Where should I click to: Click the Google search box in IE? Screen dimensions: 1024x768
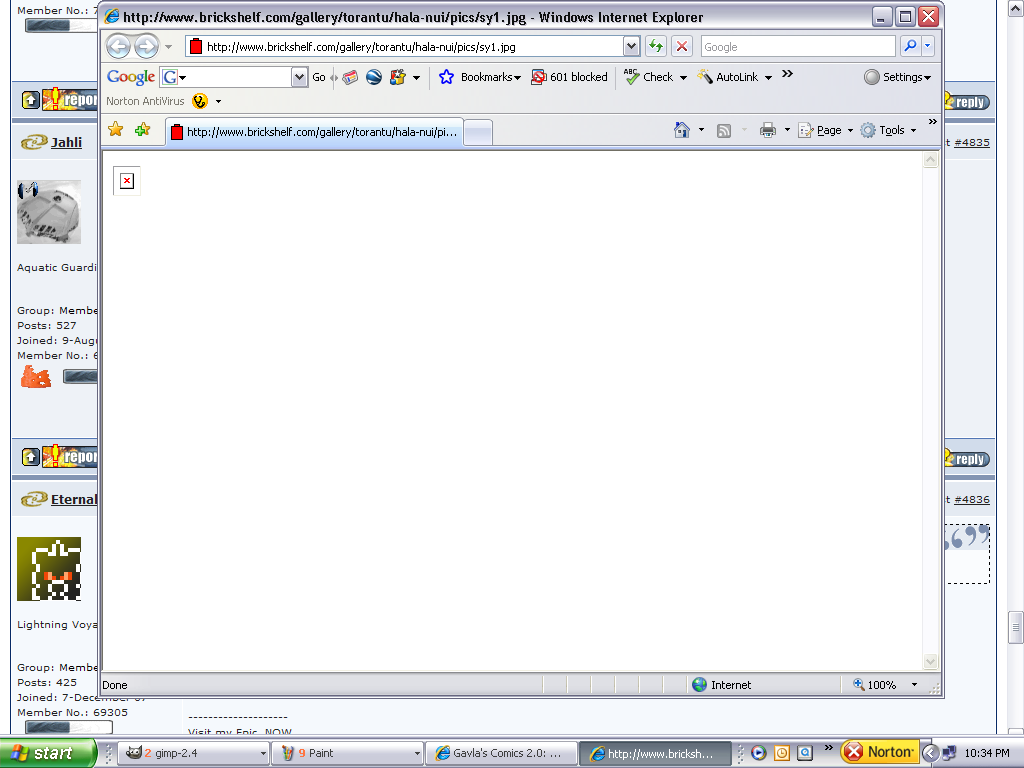(x=797, y=46)
